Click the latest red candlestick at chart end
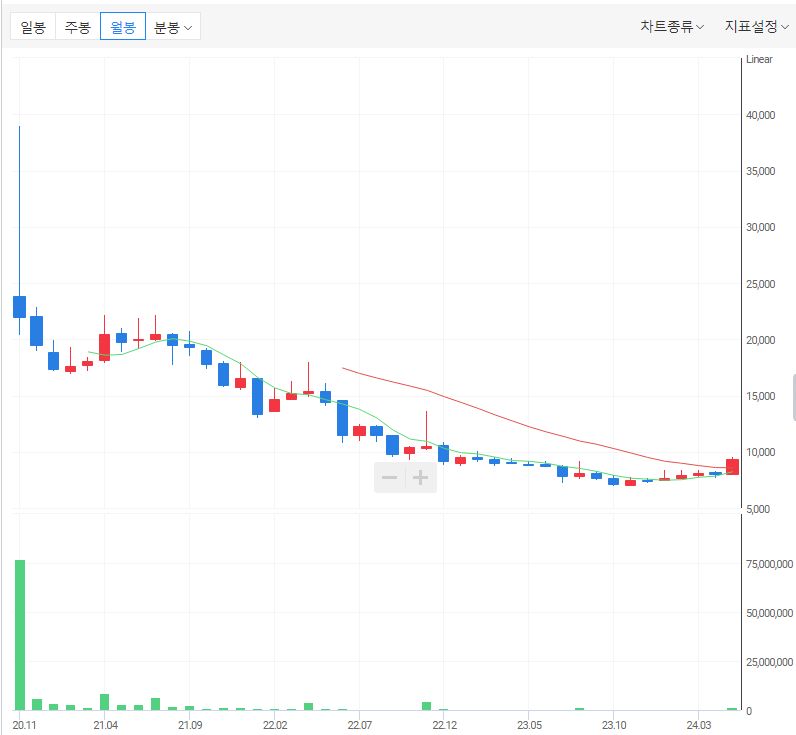 tap(732, 466)
